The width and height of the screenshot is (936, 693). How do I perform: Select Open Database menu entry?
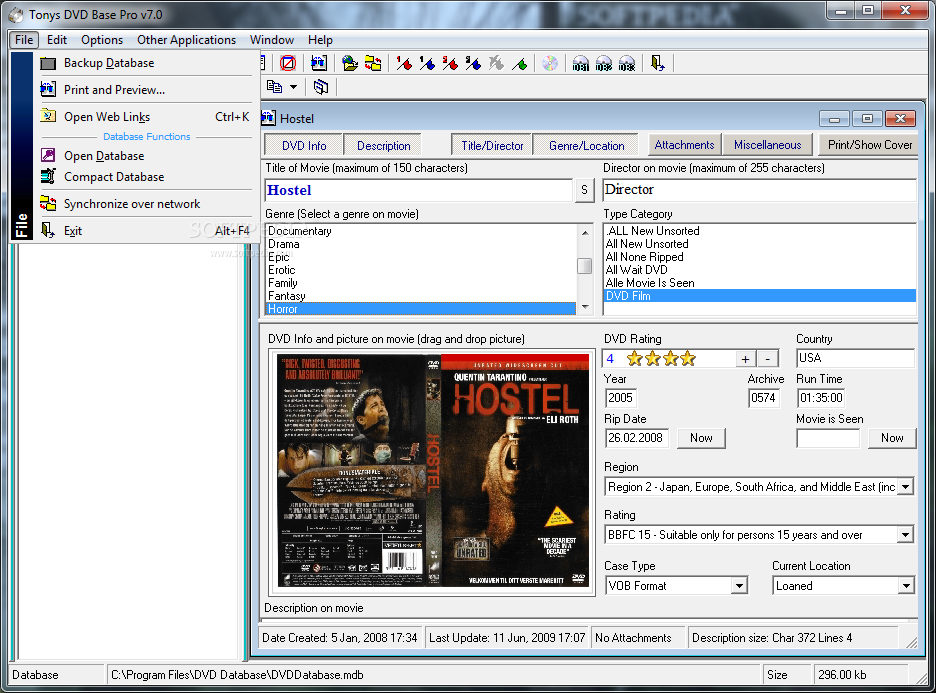[146, 155]
